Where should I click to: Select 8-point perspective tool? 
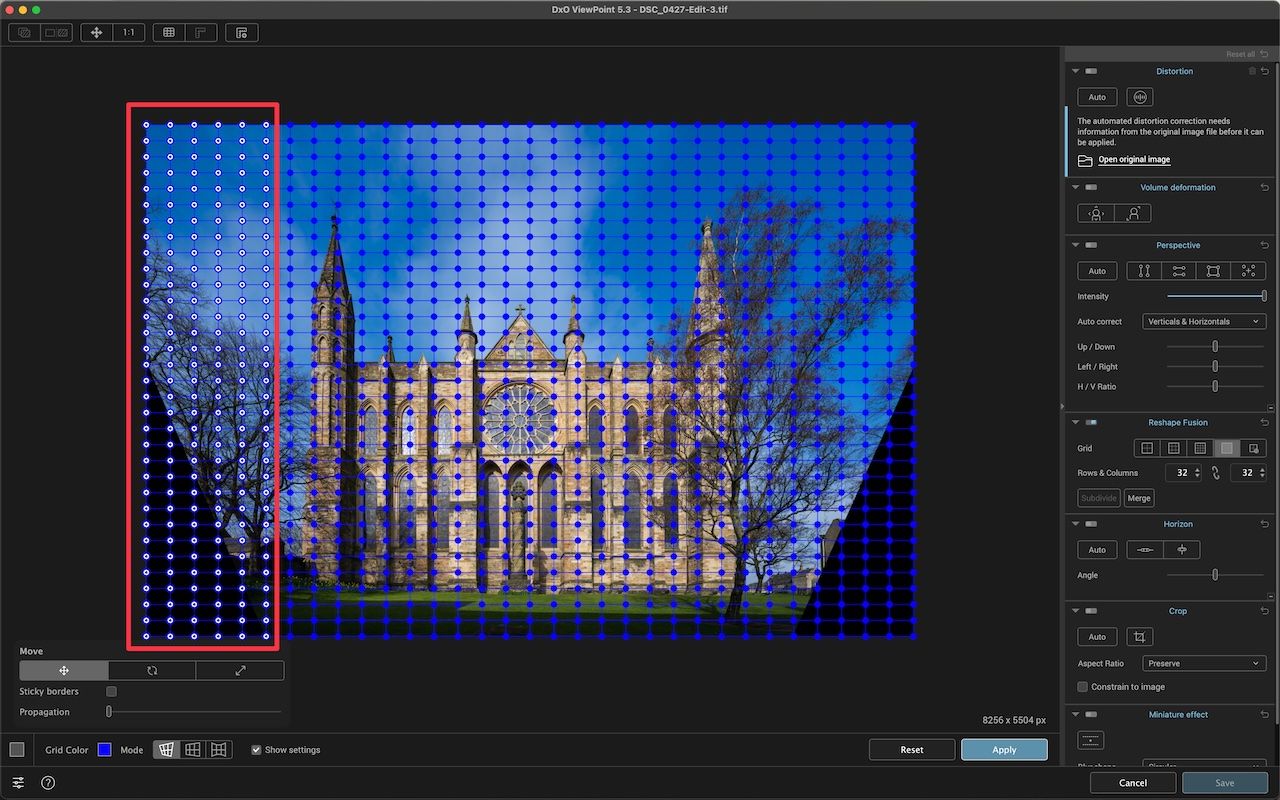1248,271
